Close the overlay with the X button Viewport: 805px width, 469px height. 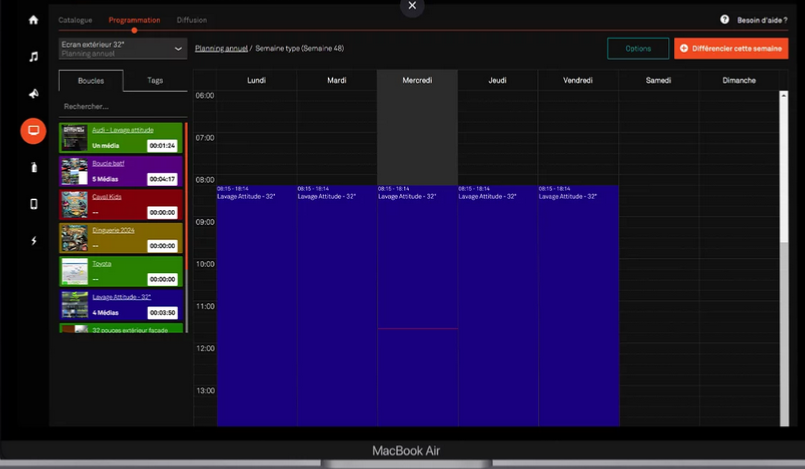pyautogui.click(x=412, y=6)
